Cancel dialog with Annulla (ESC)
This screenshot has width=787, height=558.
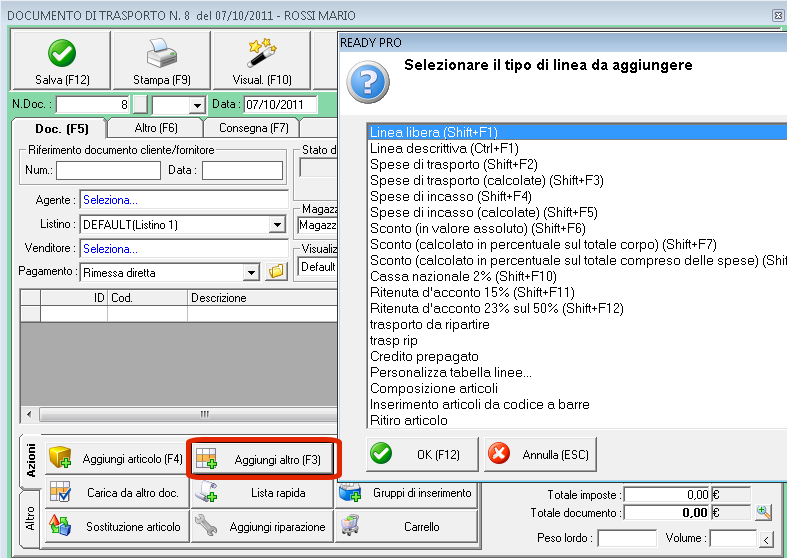tap(540, 454)
